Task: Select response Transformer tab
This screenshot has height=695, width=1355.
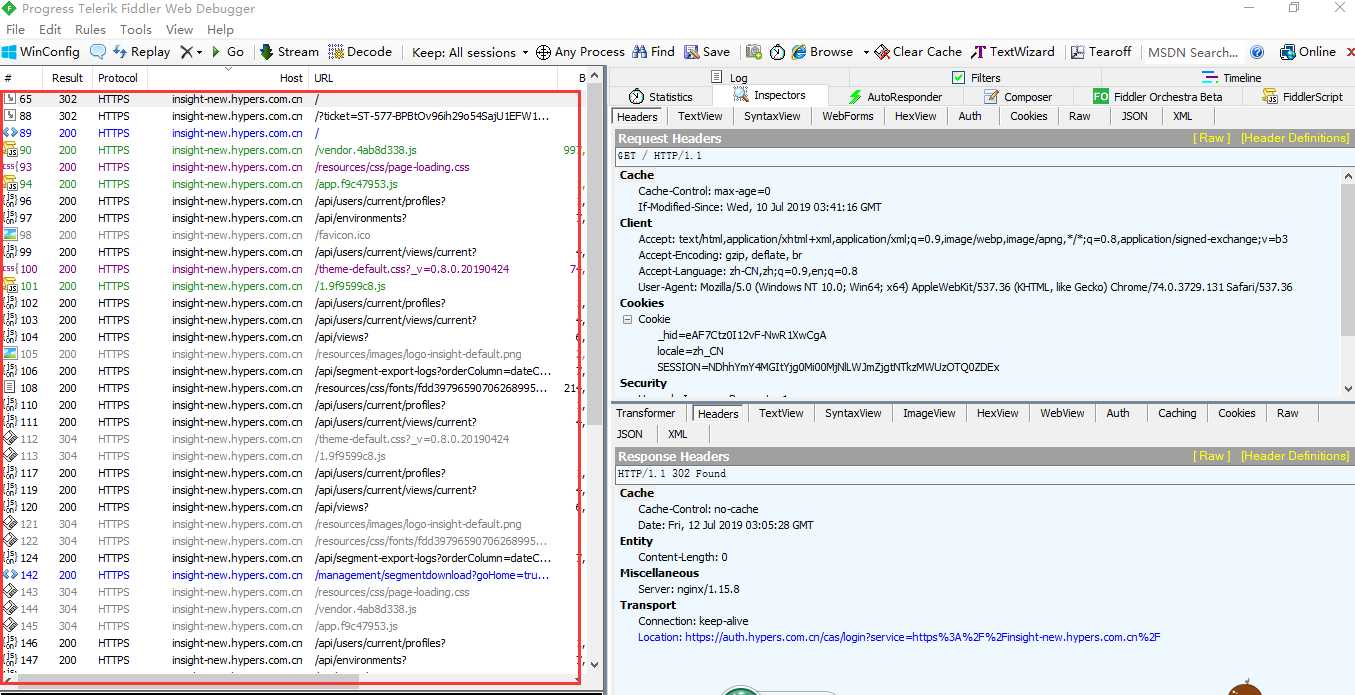Action: tap(645, 413)
